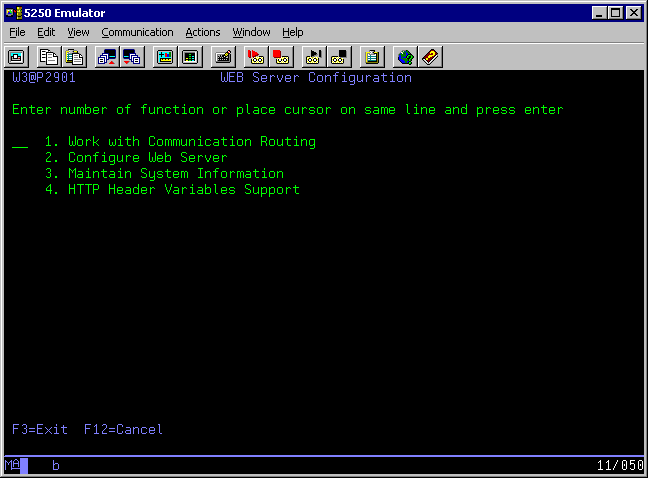648x478 pixels.
Task: Open the Help menu
Action: [x=293, y=32]
